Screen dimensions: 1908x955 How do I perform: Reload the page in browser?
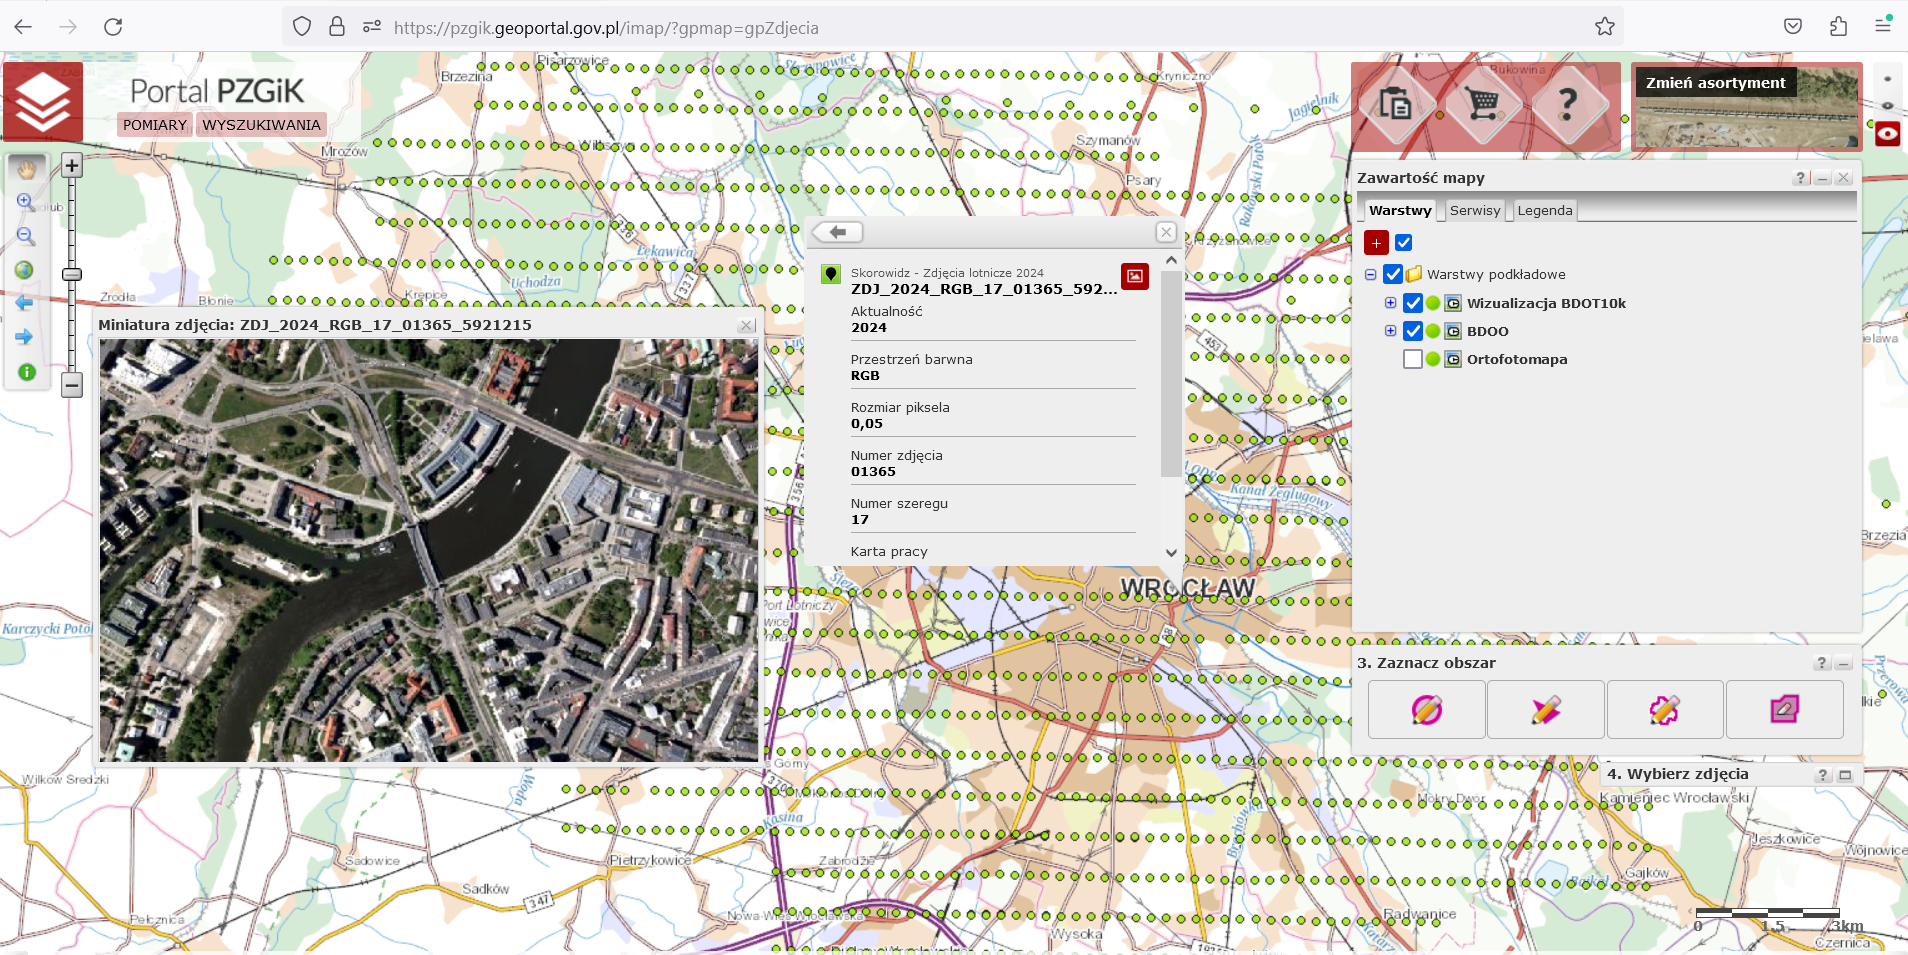113,27
